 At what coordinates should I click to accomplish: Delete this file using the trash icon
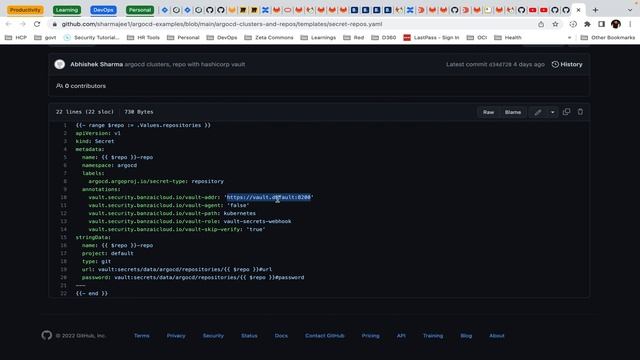click(x=580, y=111)
